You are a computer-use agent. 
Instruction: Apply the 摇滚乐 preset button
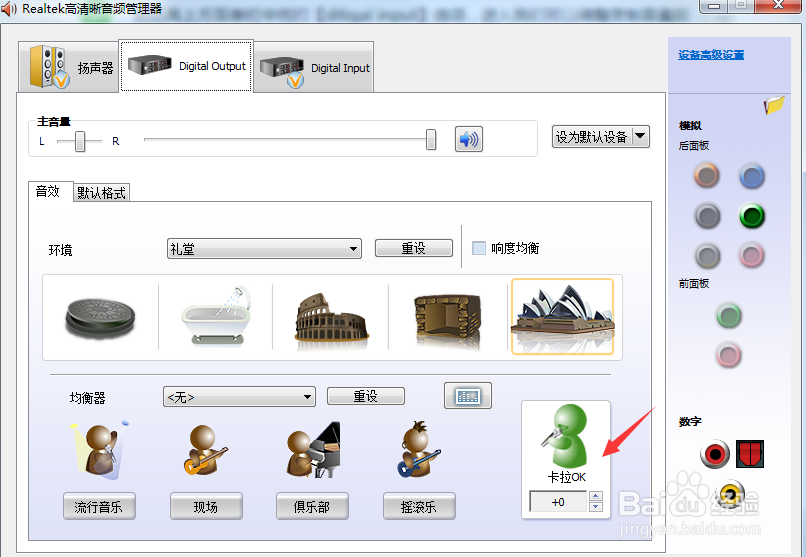click(x=419, y=507)
